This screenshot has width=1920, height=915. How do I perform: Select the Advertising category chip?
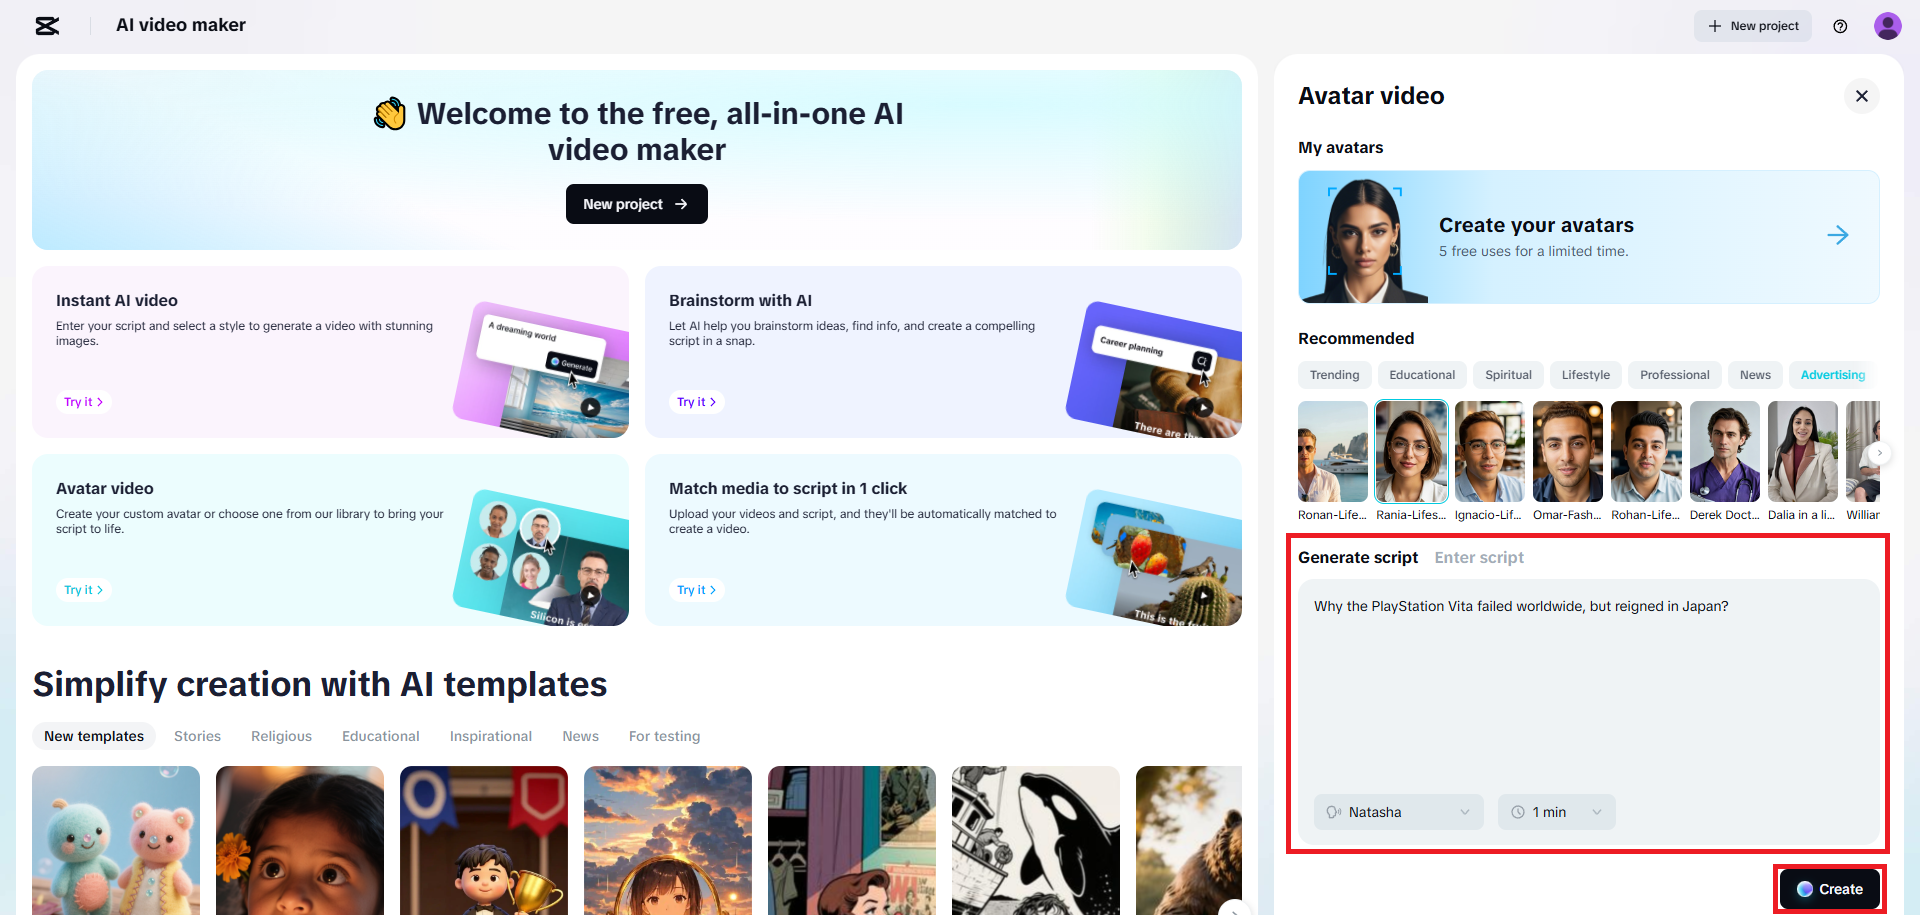1832,374
